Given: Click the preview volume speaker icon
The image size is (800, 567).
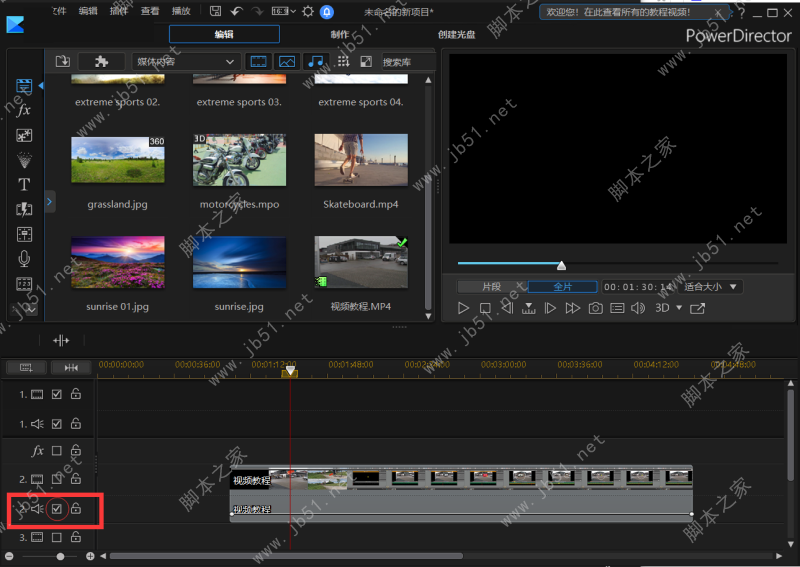Looking at the screenshot, I should pos(638,308).
